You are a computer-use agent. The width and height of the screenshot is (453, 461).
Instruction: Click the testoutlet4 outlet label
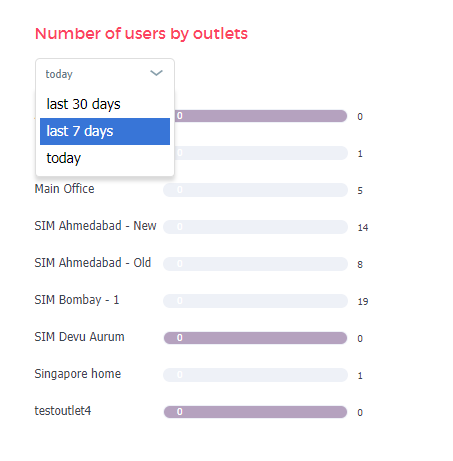(x=63, y=411)
